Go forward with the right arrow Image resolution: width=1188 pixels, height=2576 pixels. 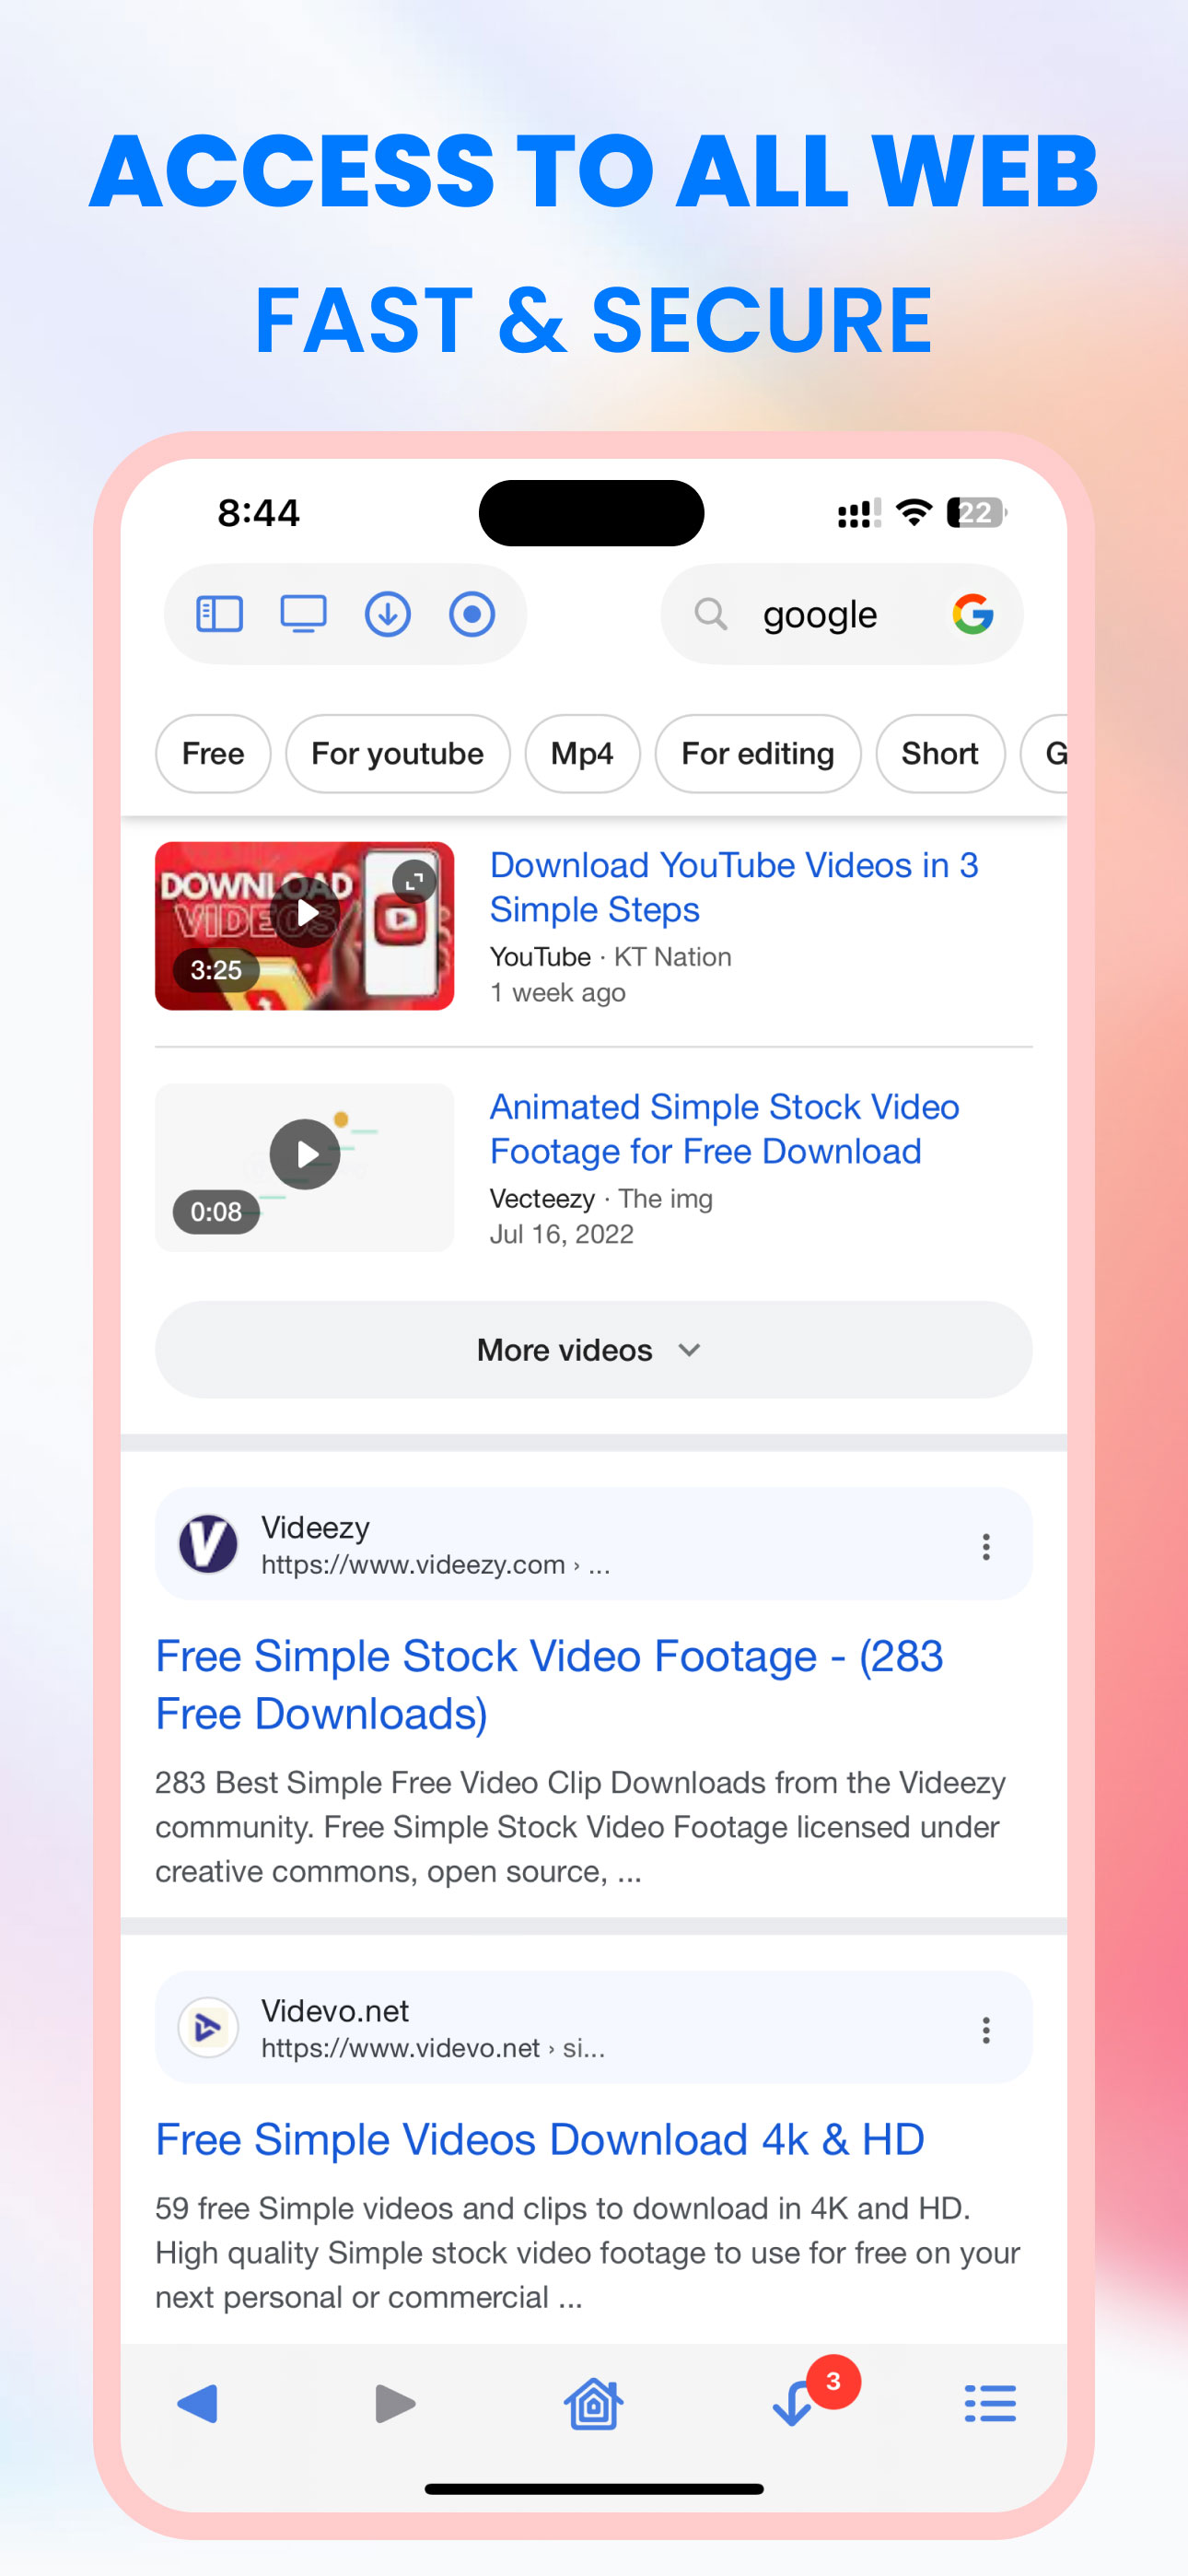point(395,2403)
